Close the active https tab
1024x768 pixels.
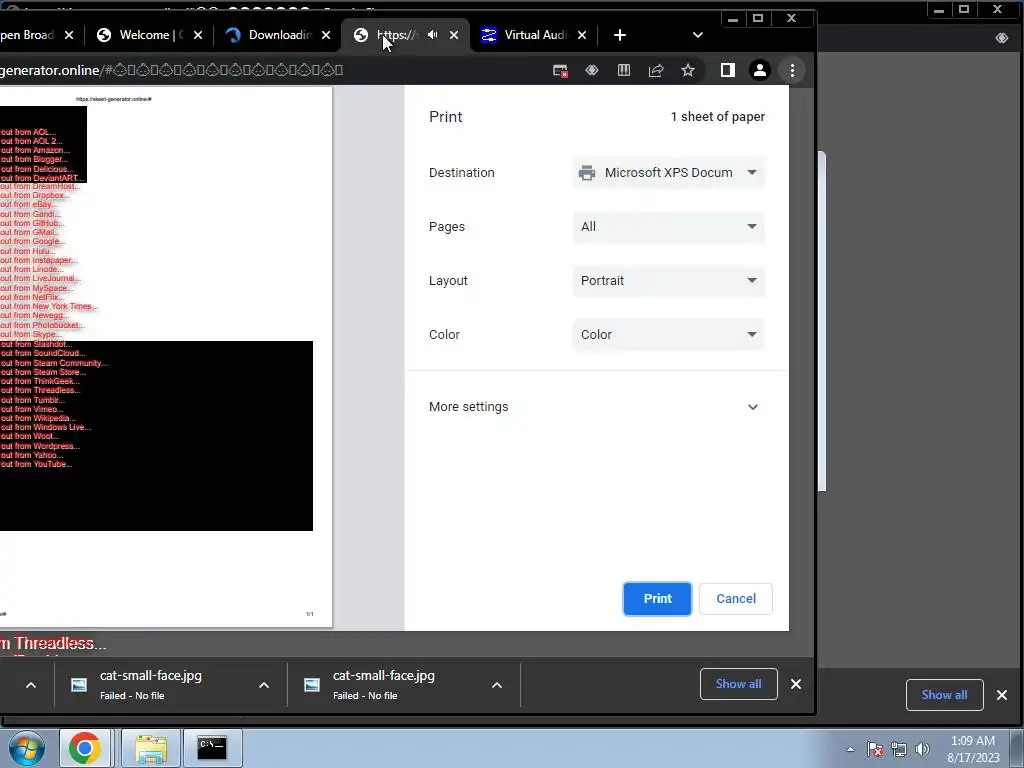pos(454,35)
